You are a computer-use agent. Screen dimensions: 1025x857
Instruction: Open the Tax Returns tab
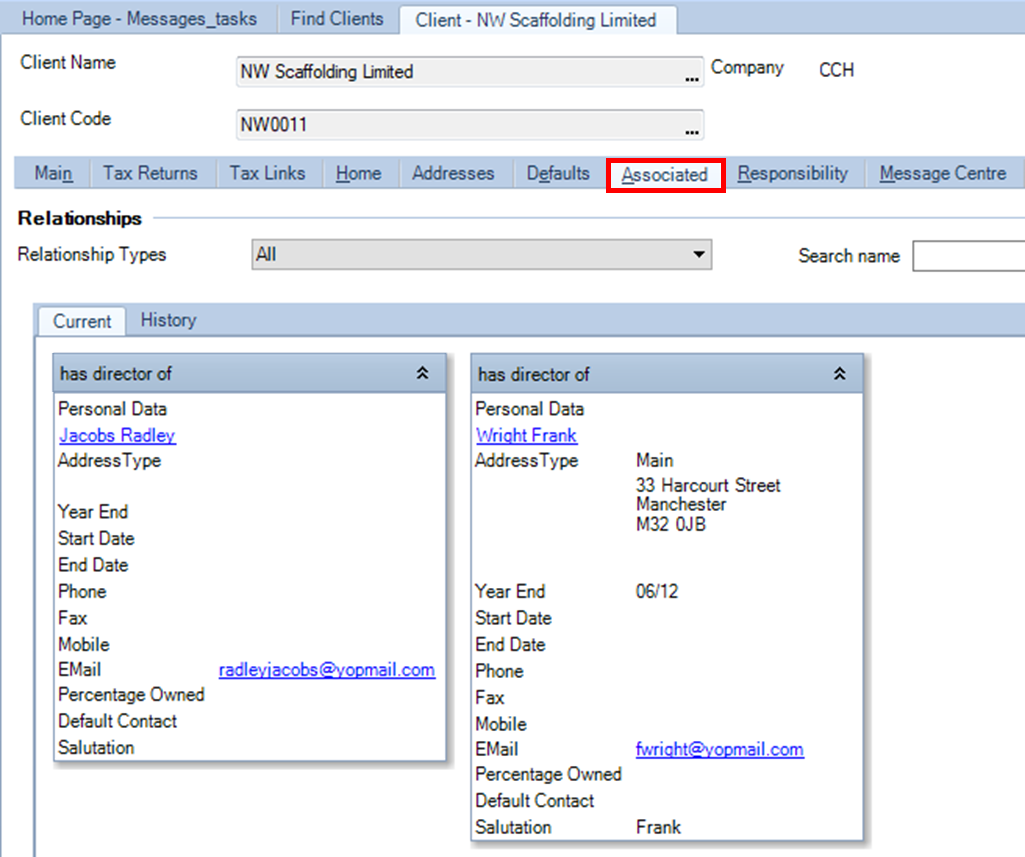pos(150,173)
